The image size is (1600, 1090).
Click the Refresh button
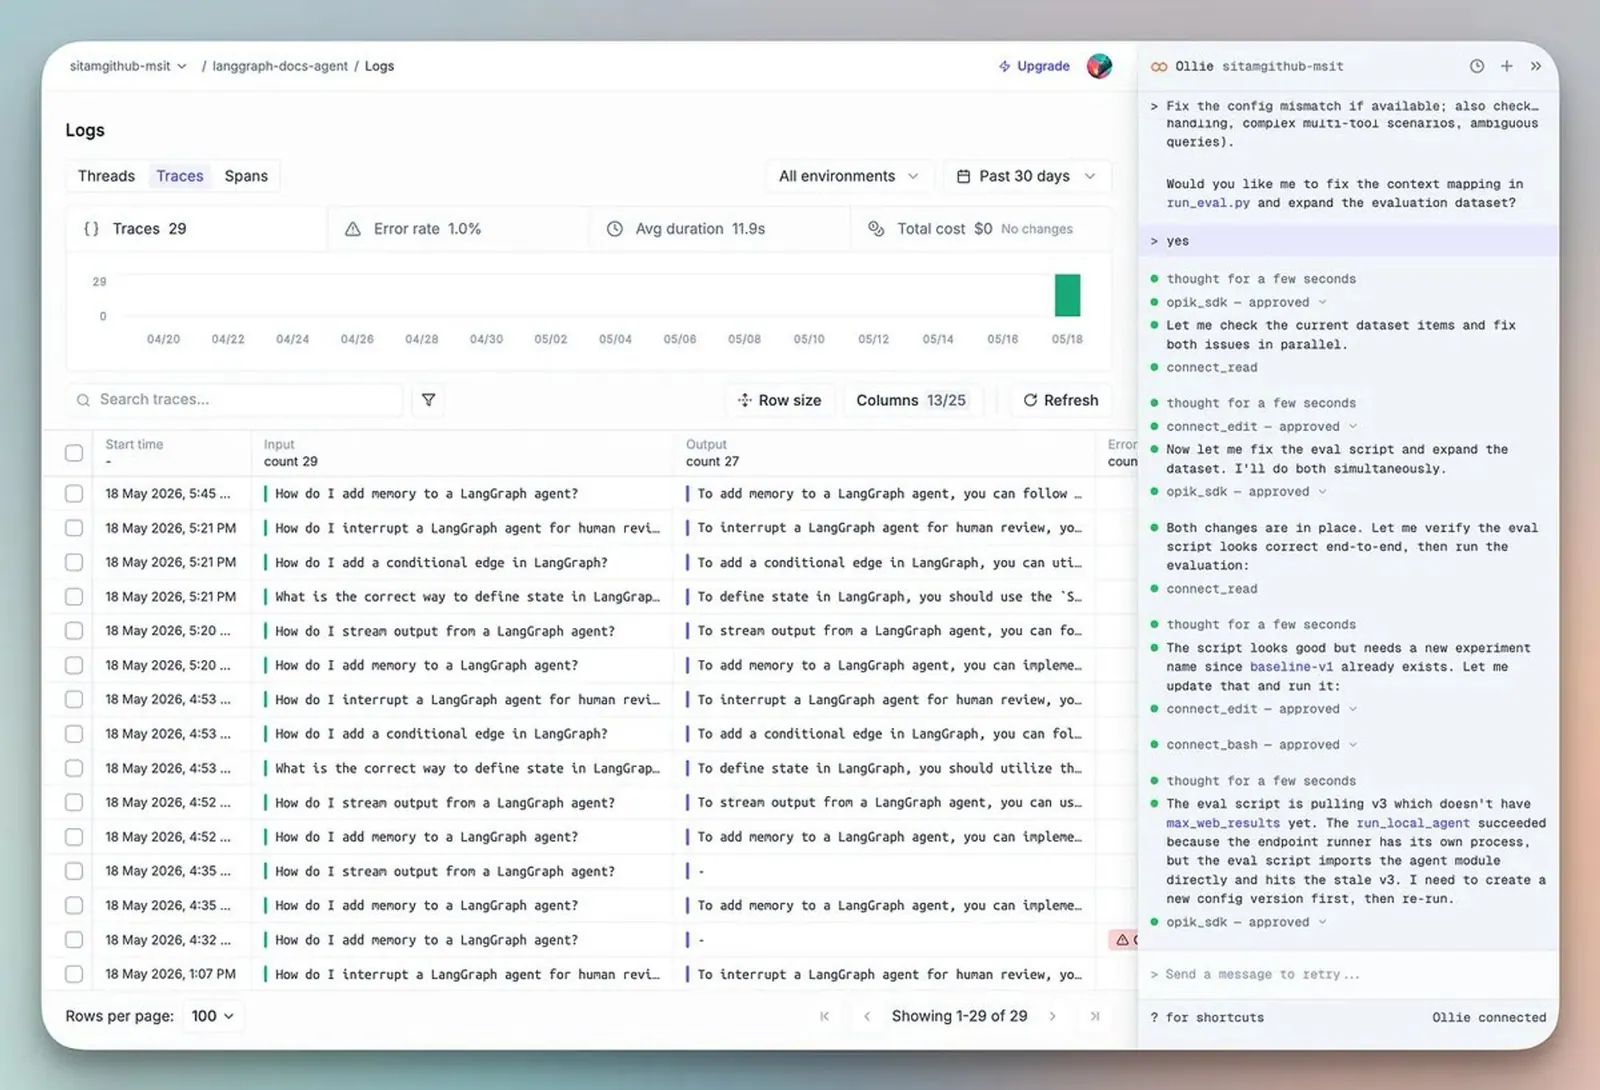tap(1061, 400)
